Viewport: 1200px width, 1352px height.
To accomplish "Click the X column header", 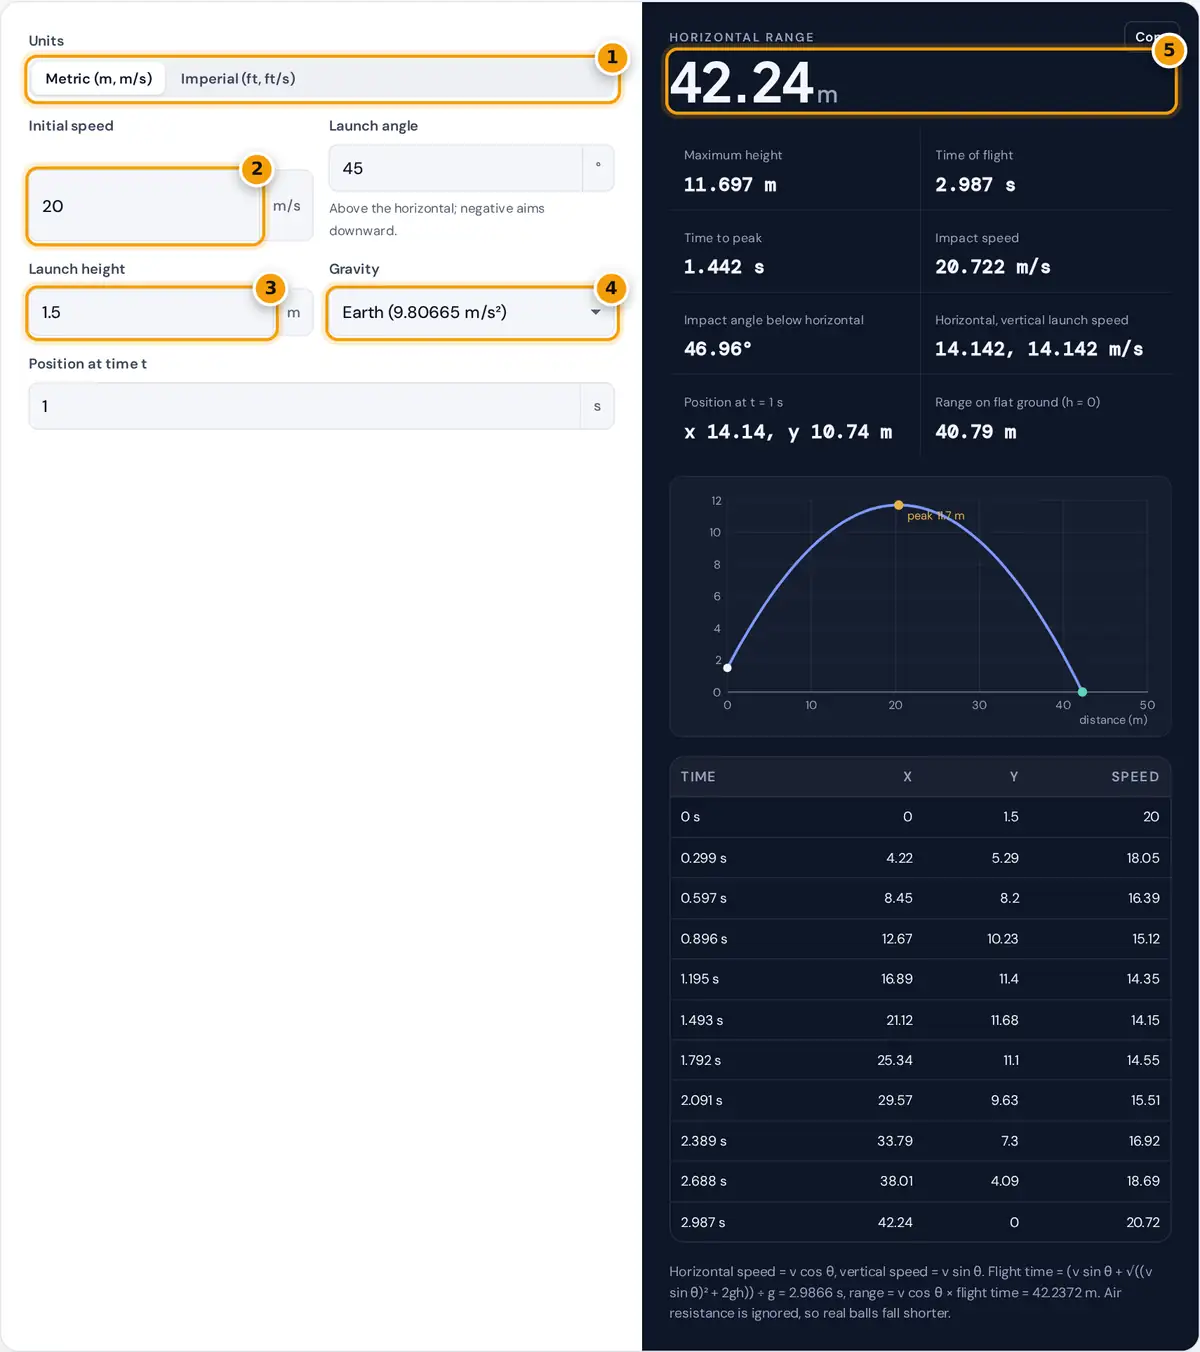I will [x=907, y=777].
